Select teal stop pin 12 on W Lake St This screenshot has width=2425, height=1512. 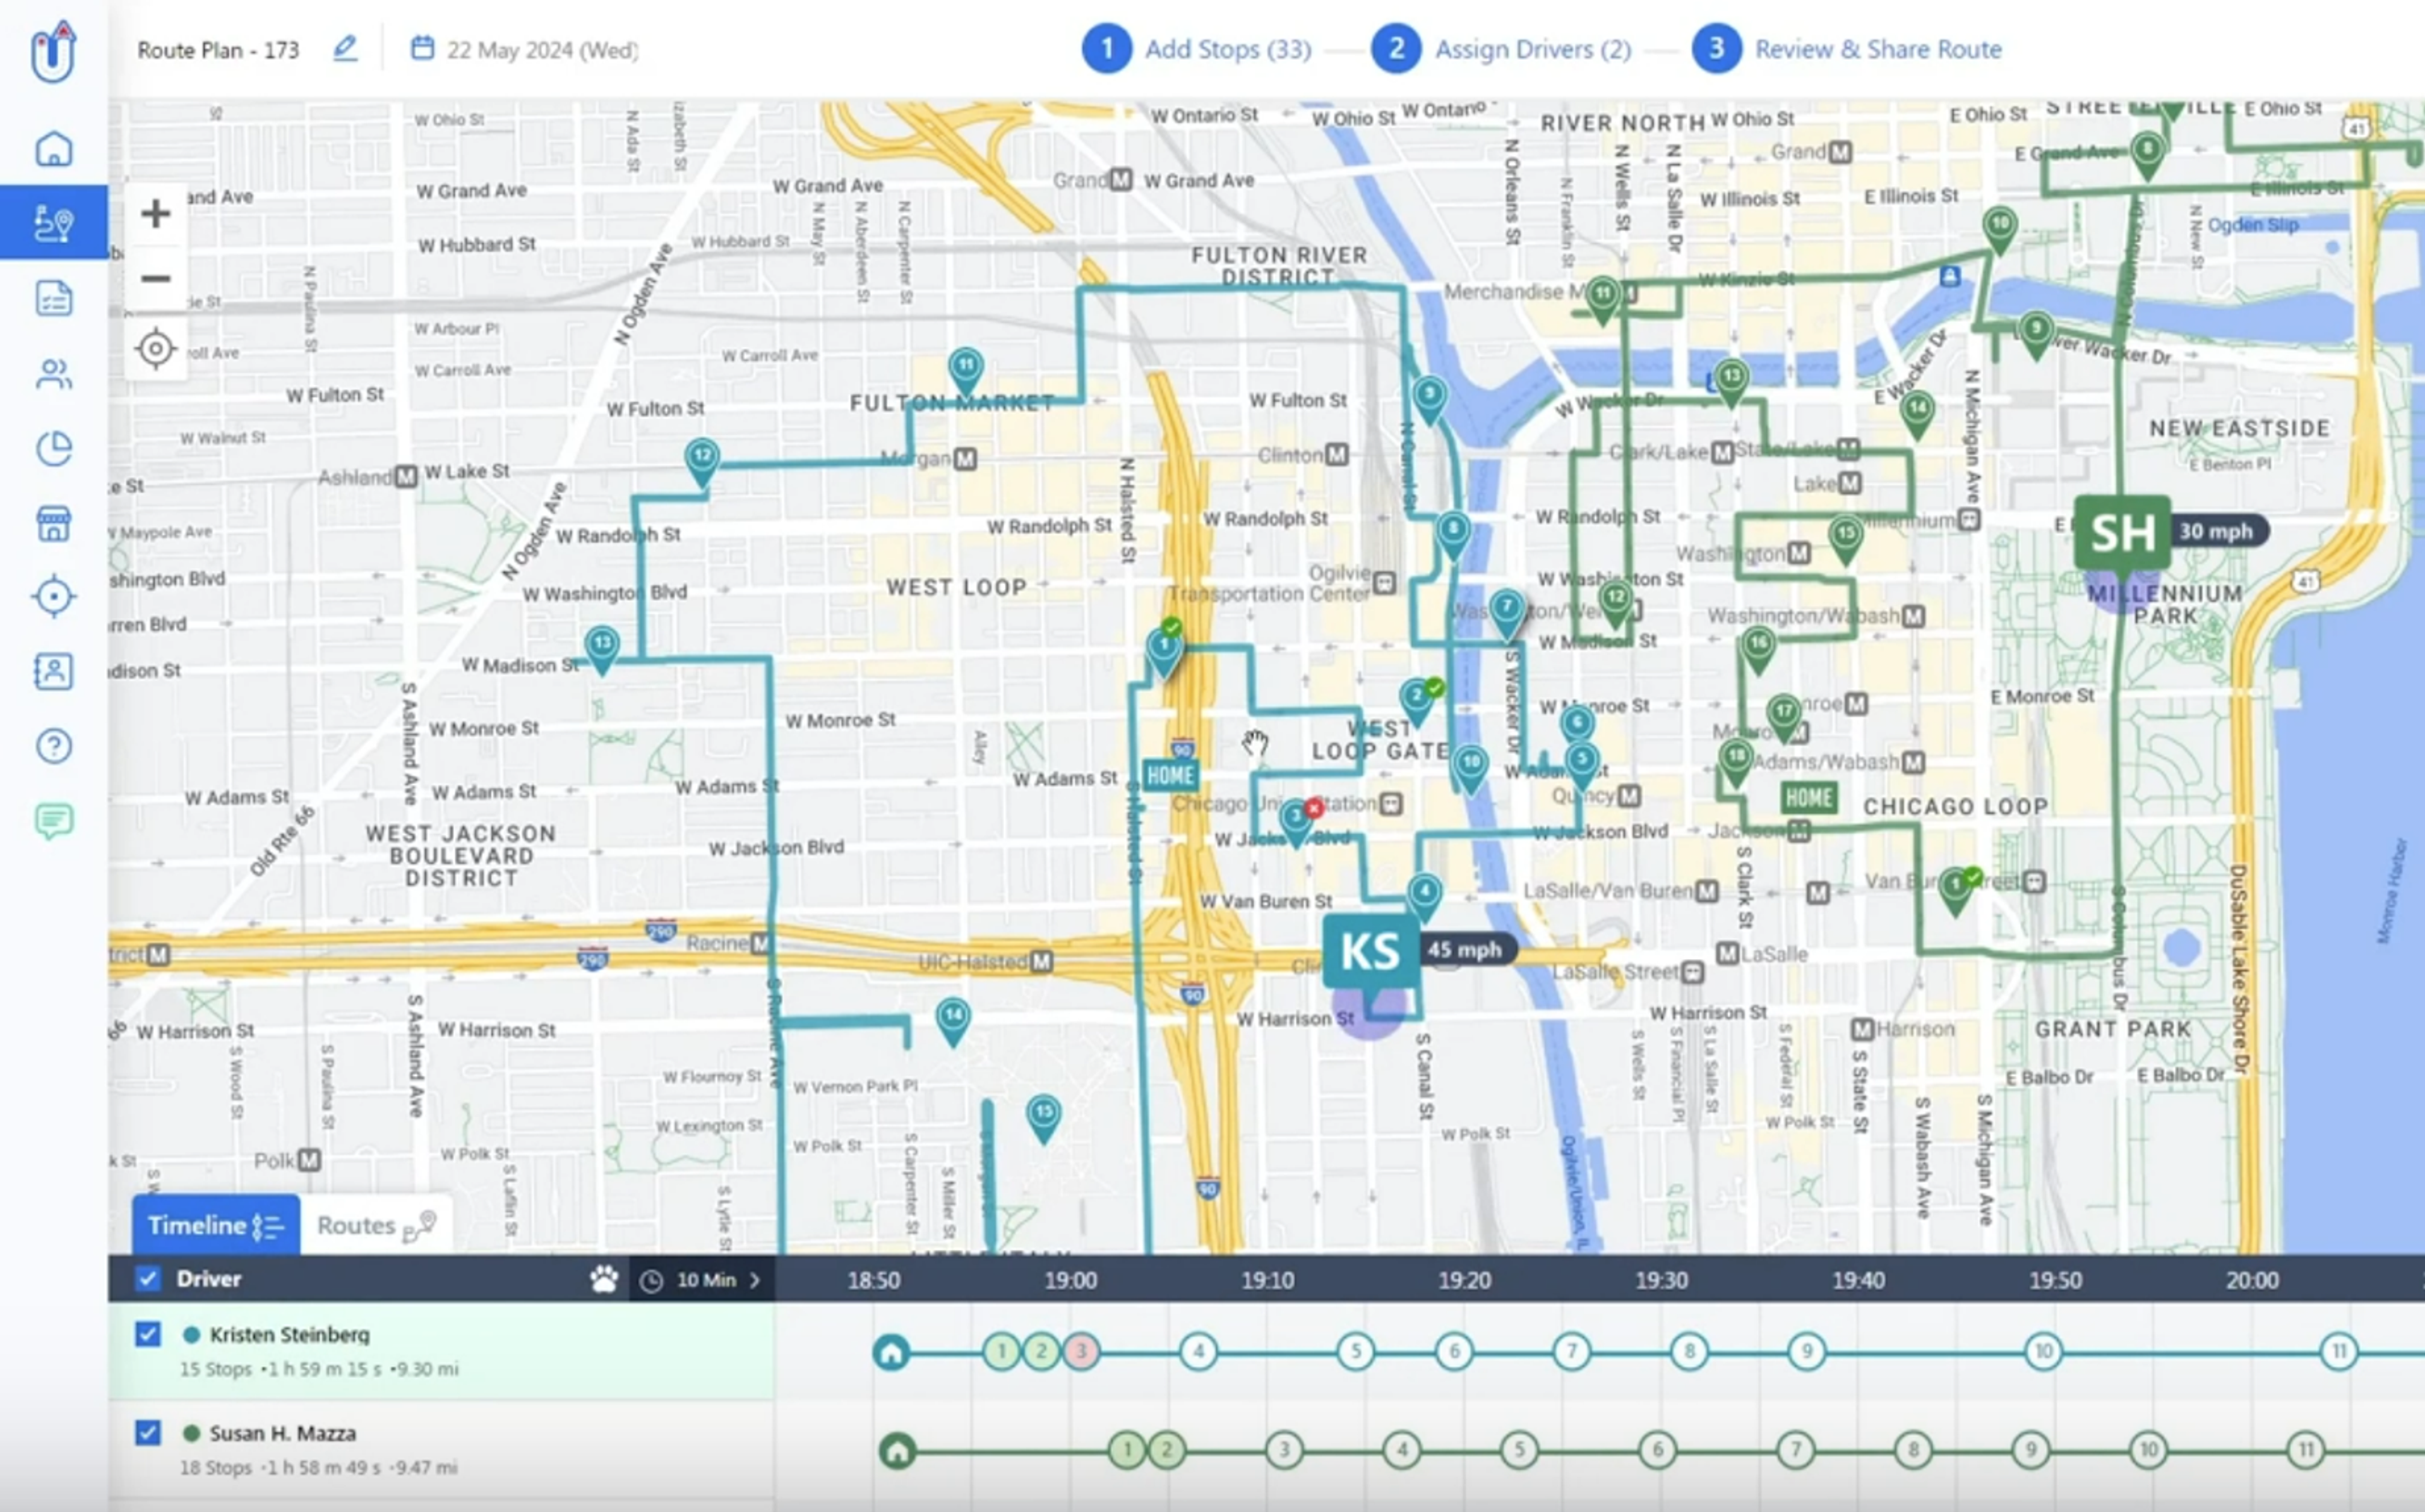point(703,461)
